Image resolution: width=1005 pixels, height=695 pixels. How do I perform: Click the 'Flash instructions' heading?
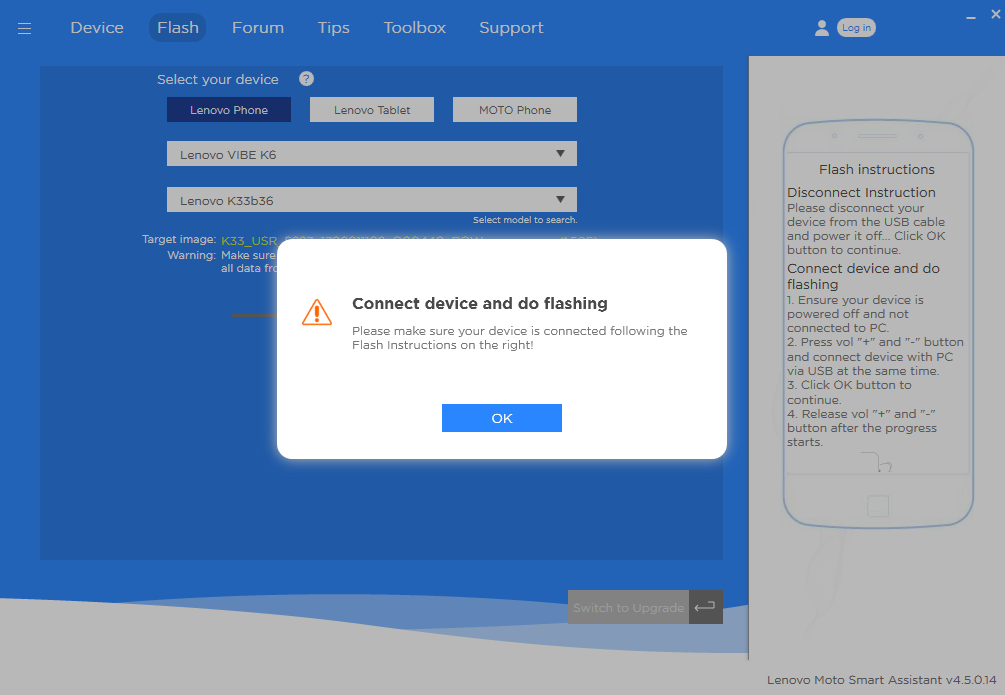[x=877, y=169]
